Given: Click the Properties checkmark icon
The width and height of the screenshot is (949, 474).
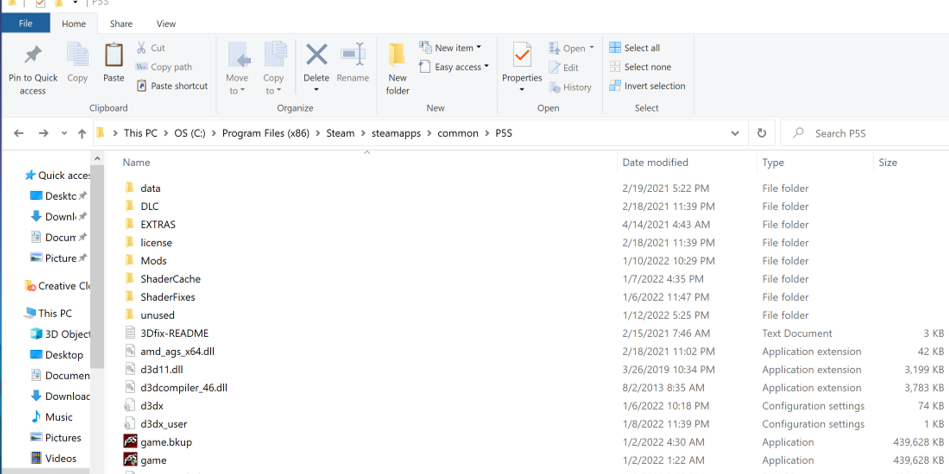Looking at the screenshot, I should [522, 56].
